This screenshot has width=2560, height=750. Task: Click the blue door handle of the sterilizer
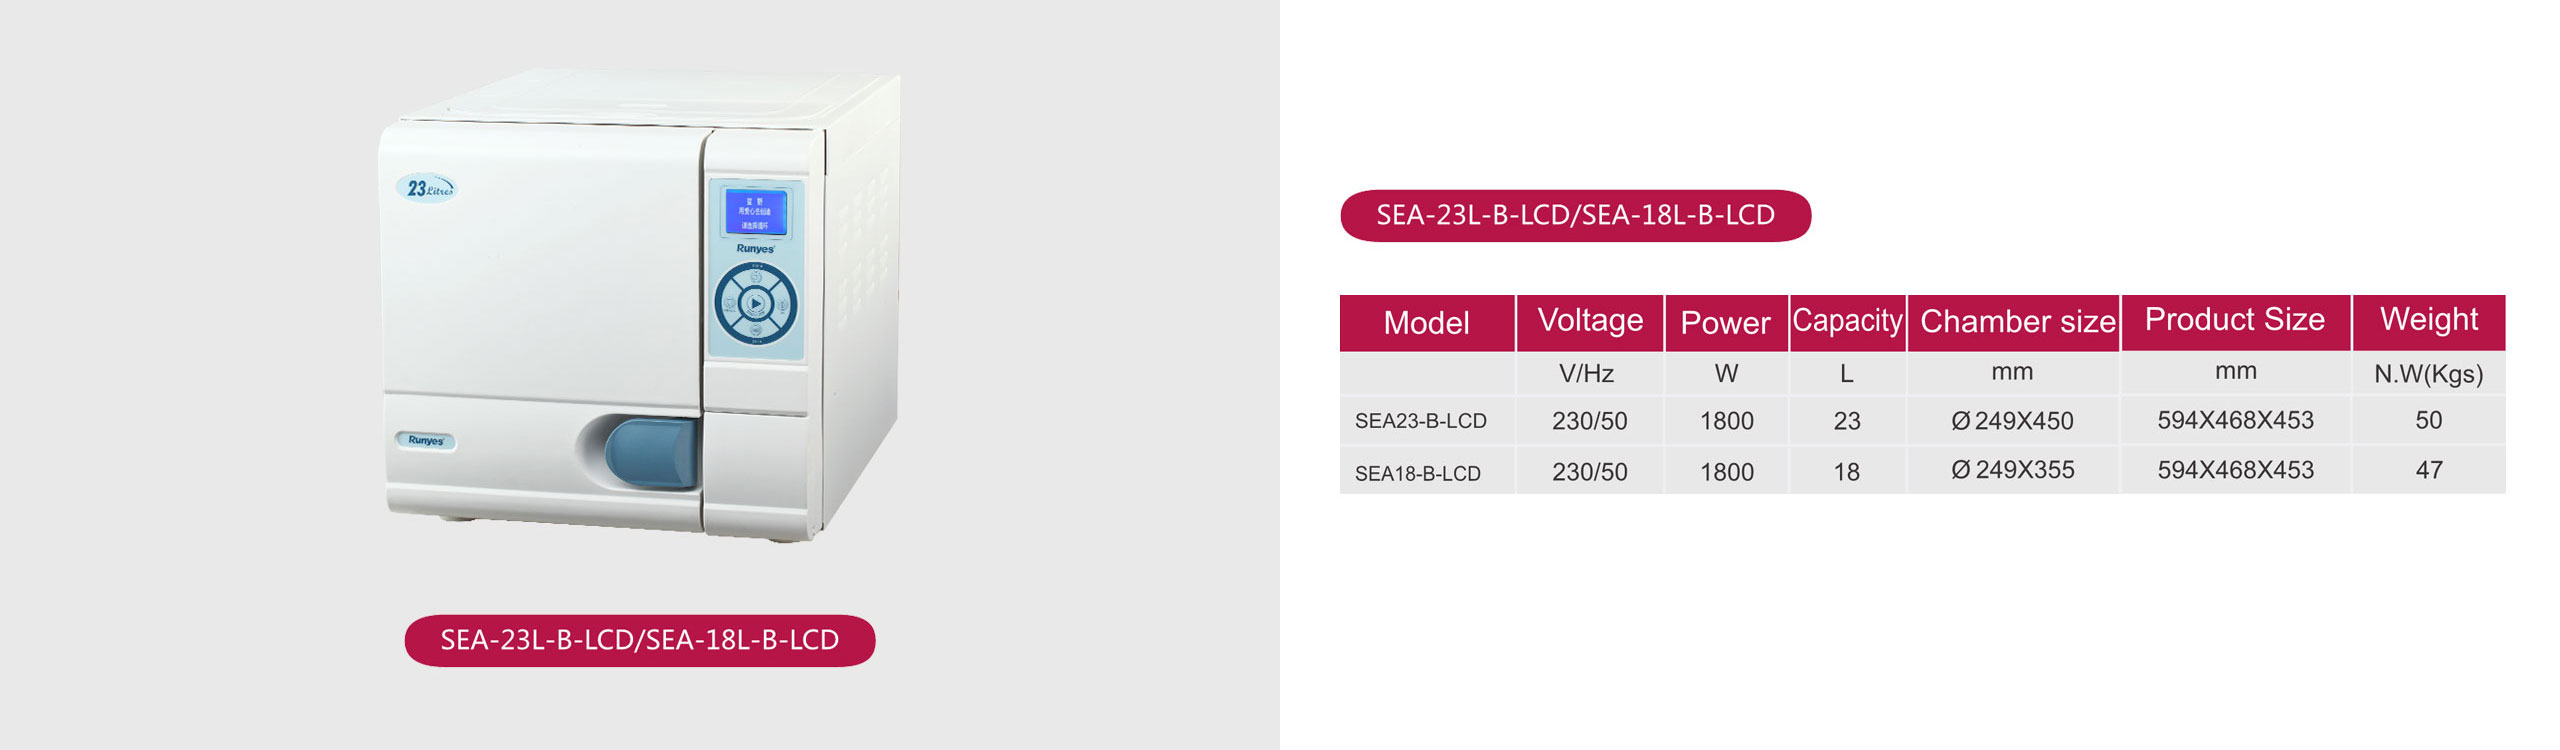(651, 452)
